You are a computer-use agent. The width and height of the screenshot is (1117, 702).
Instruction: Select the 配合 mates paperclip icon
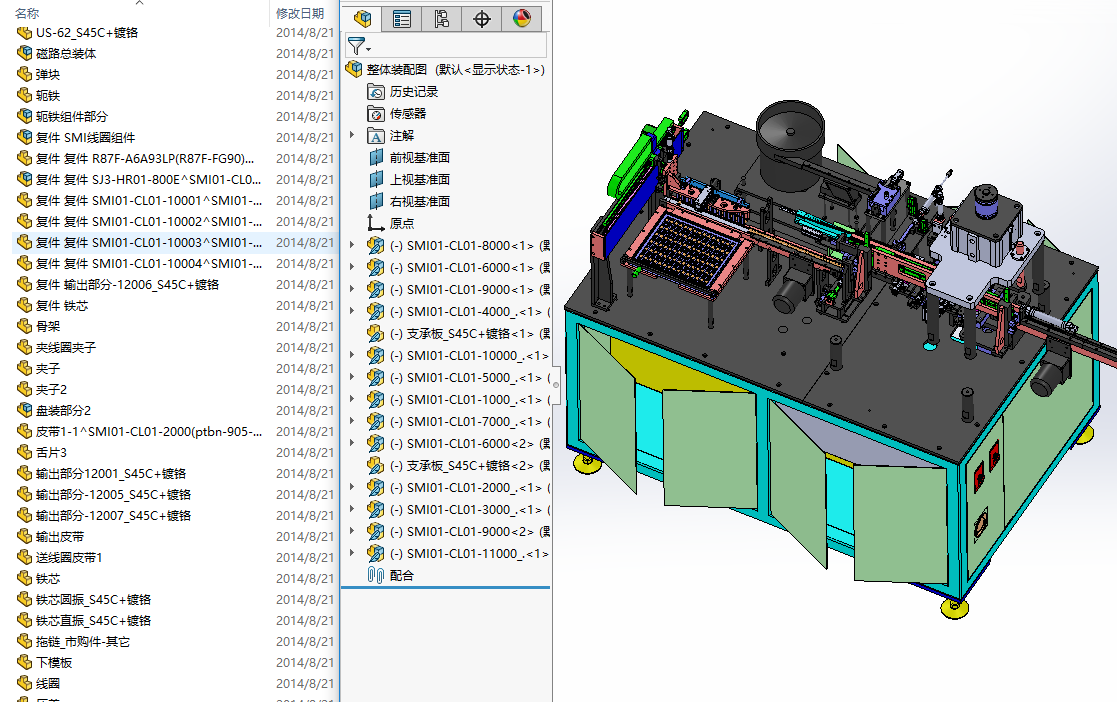pos(376,575)
